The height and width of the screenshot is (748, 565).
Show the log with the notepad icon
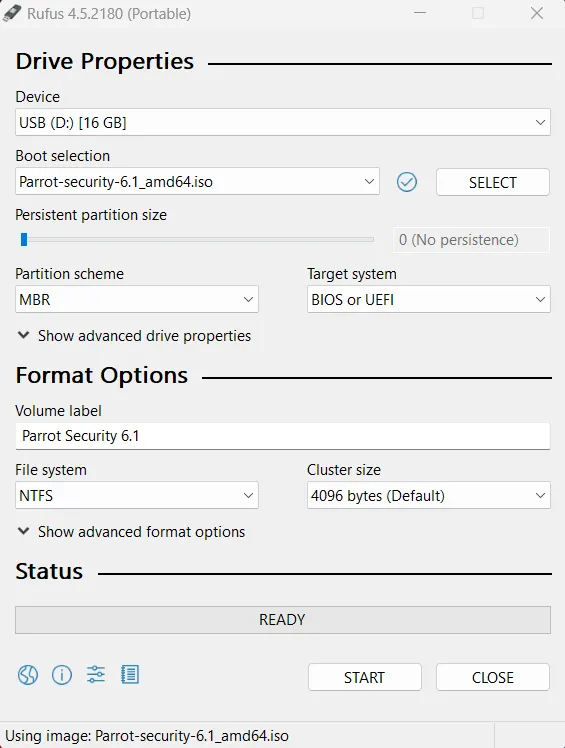click(129, 675)
